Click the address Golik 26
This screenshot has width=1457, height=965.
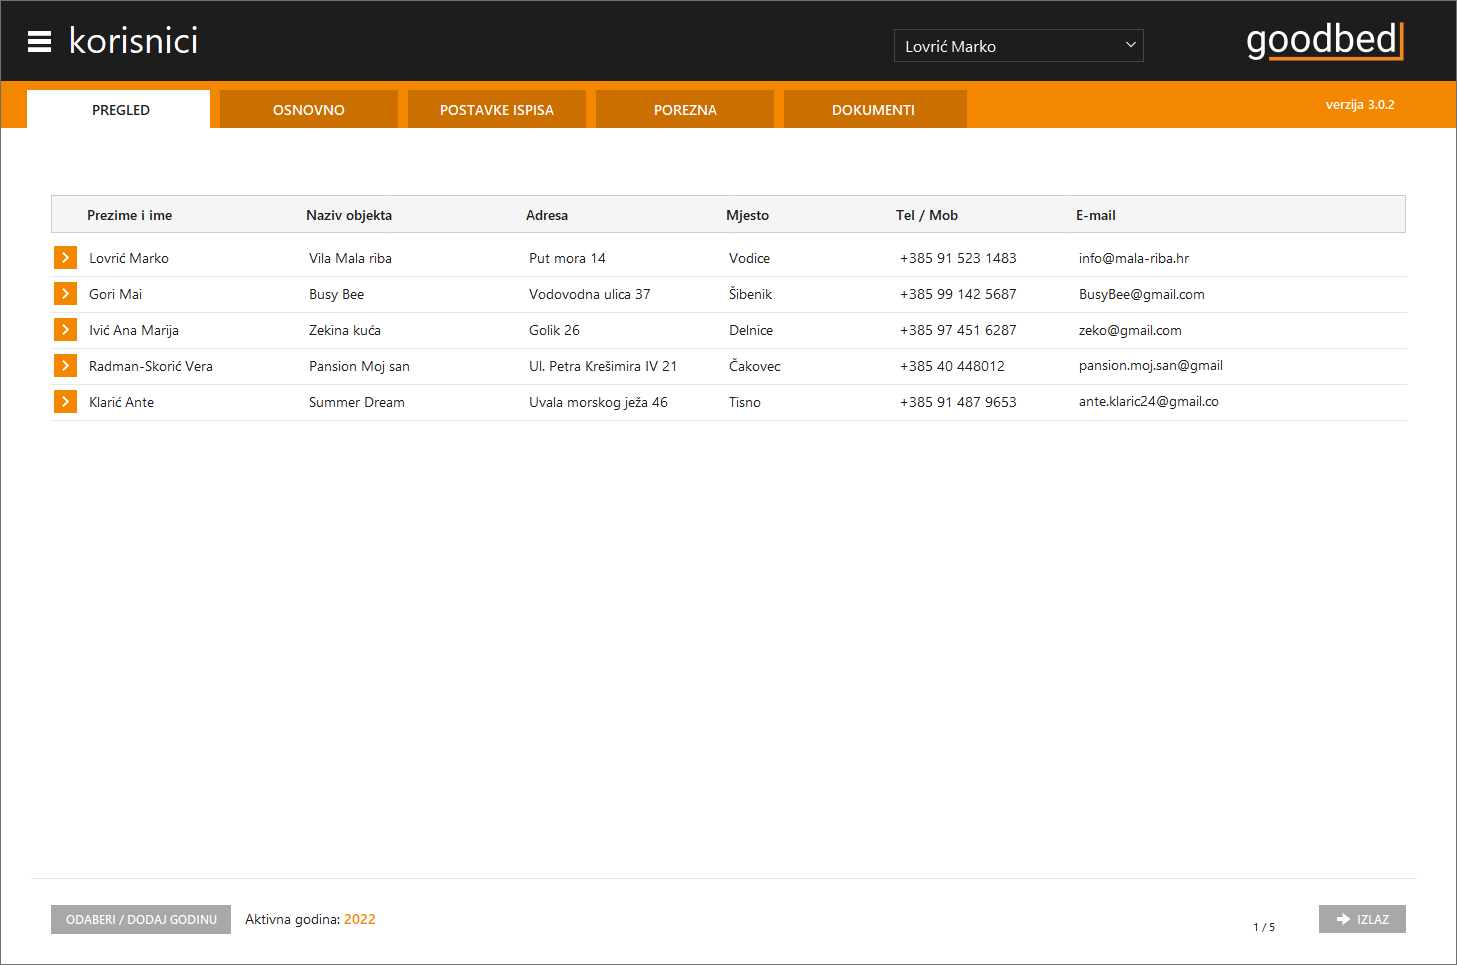(x=554, y=330)
